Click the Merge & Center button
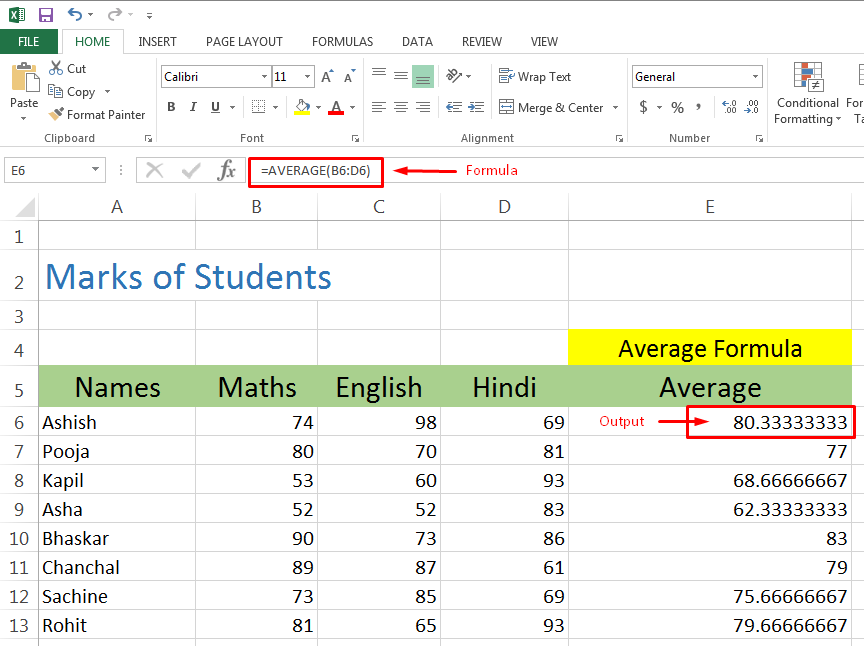Screen dimensions: 864x646 (551, 107)
